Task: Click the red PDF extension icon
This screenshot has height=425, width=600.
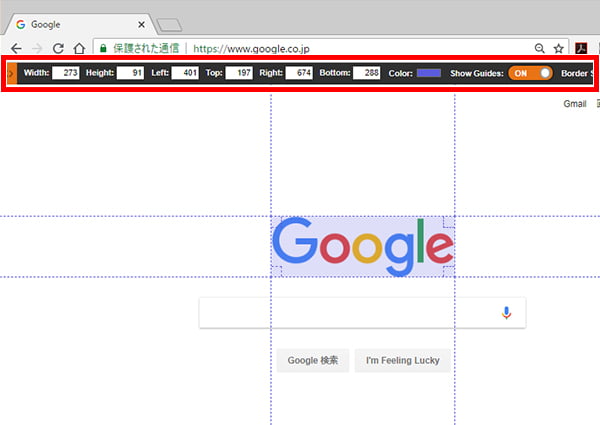Action: [x=581, y=47]
